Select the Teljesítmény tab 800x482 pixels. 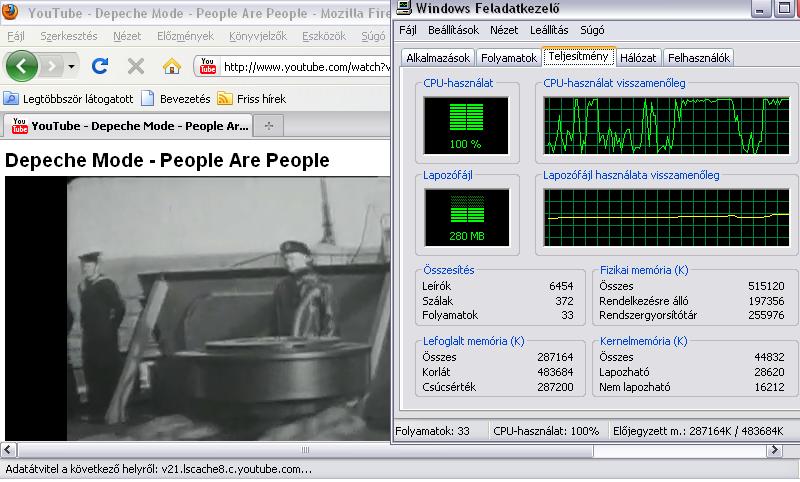(579, 56)
